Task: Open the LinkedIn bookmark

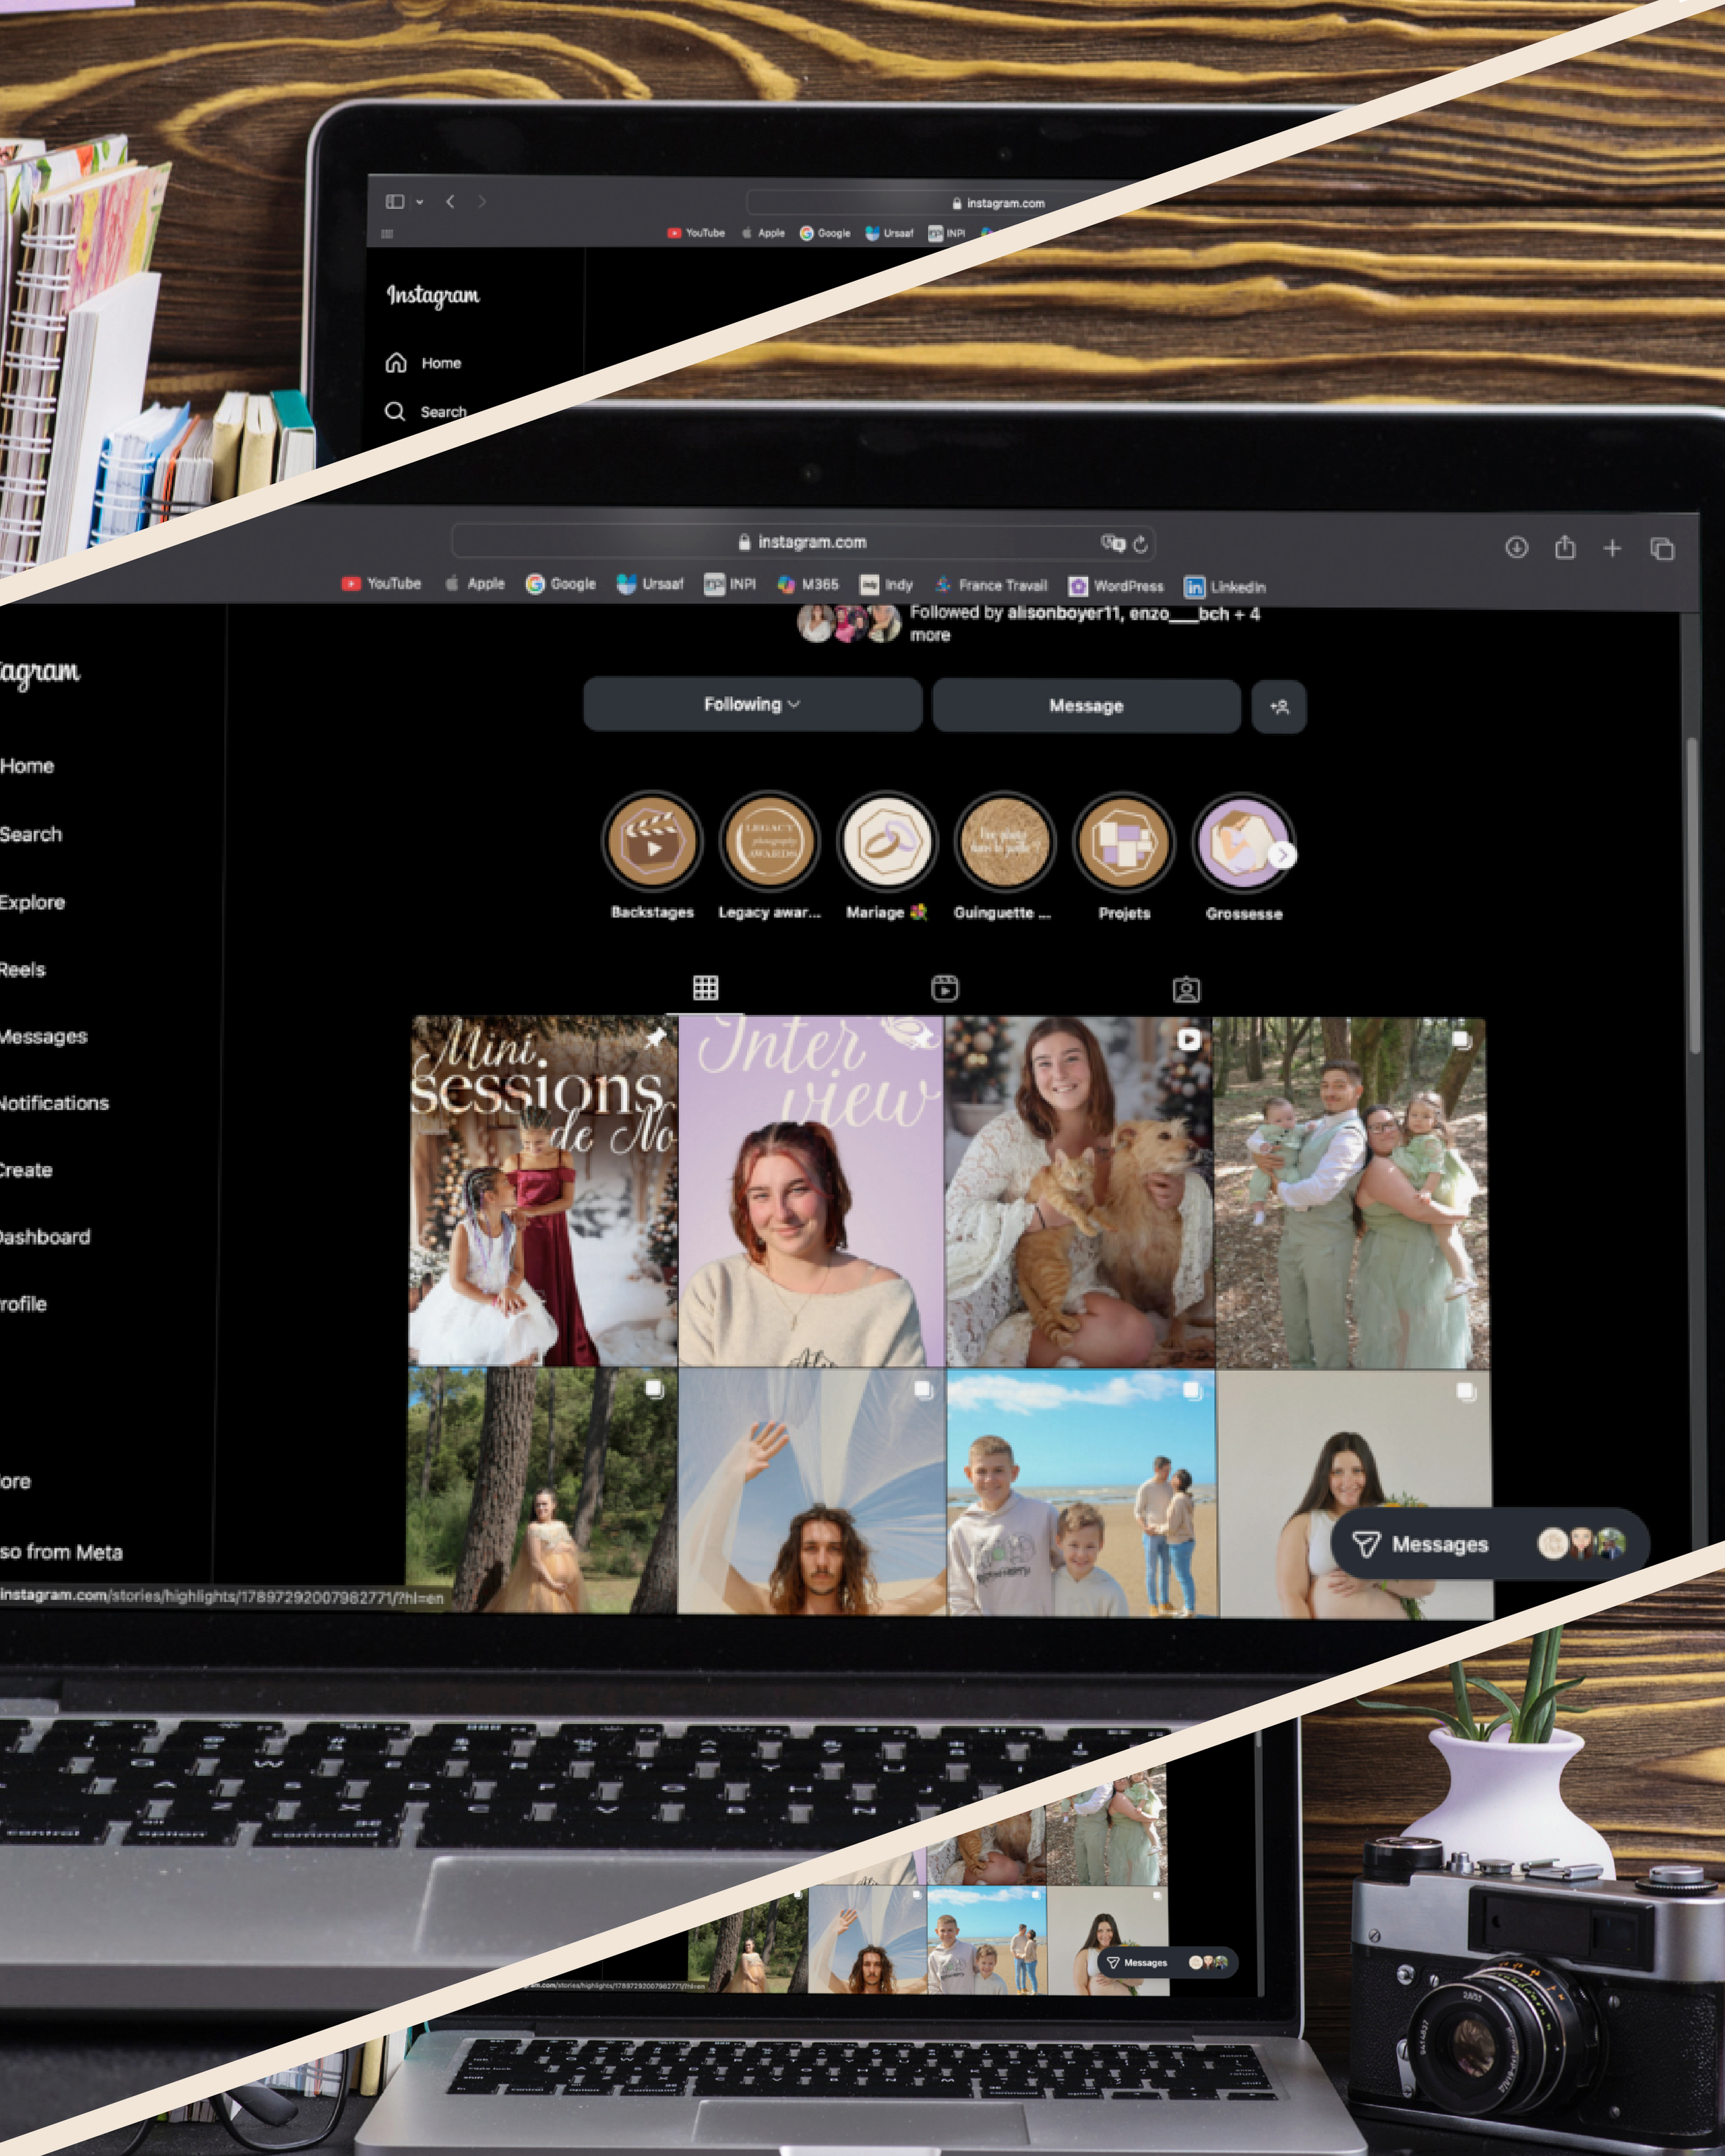Action: click(x=1225, y=587)
